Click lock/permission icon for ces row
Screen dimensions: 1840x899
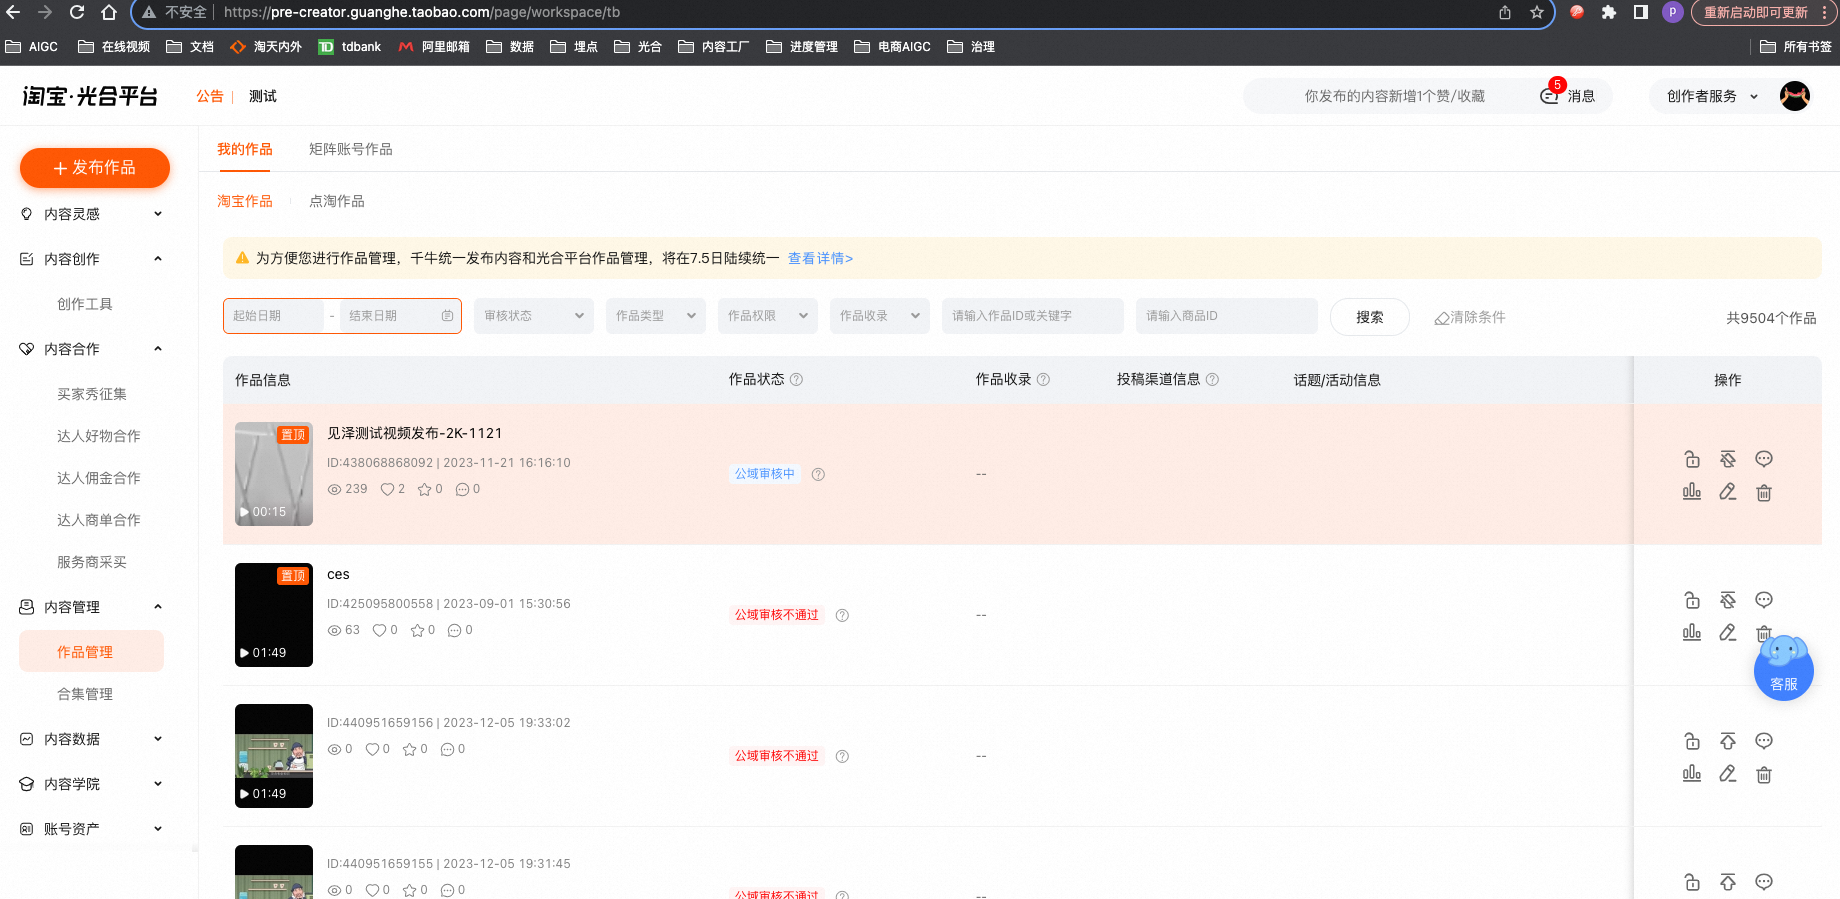click(x=1692, y=600)
